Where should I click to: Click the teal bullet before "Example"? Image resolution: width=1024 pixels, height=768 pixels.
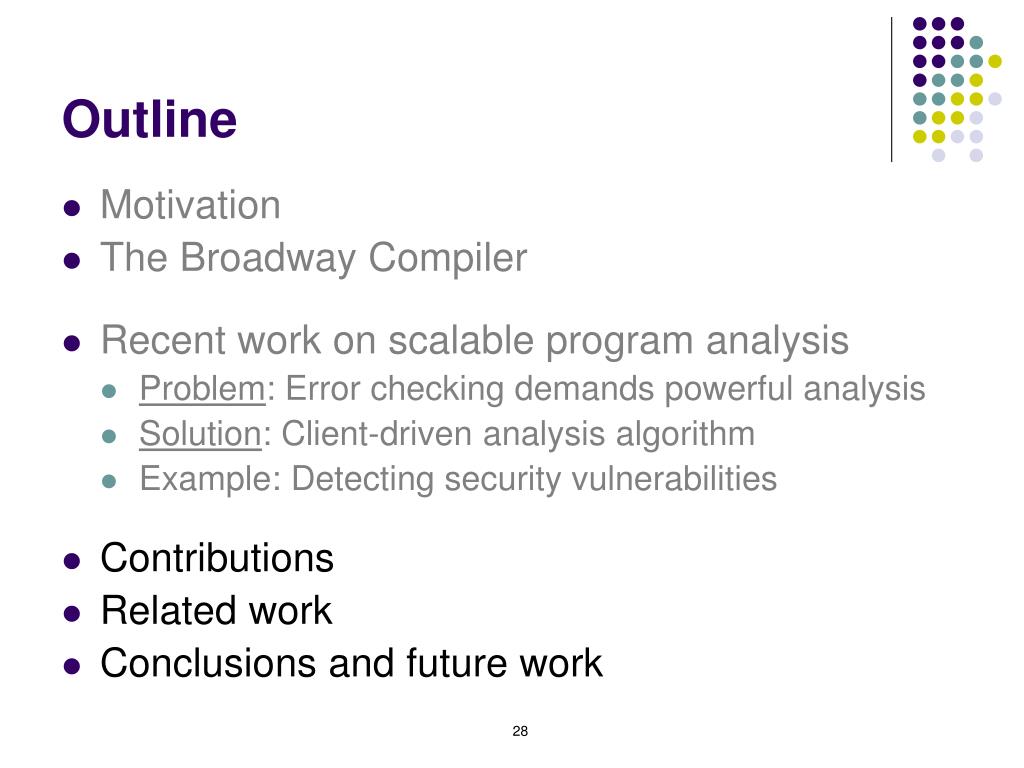pos(112,482)
